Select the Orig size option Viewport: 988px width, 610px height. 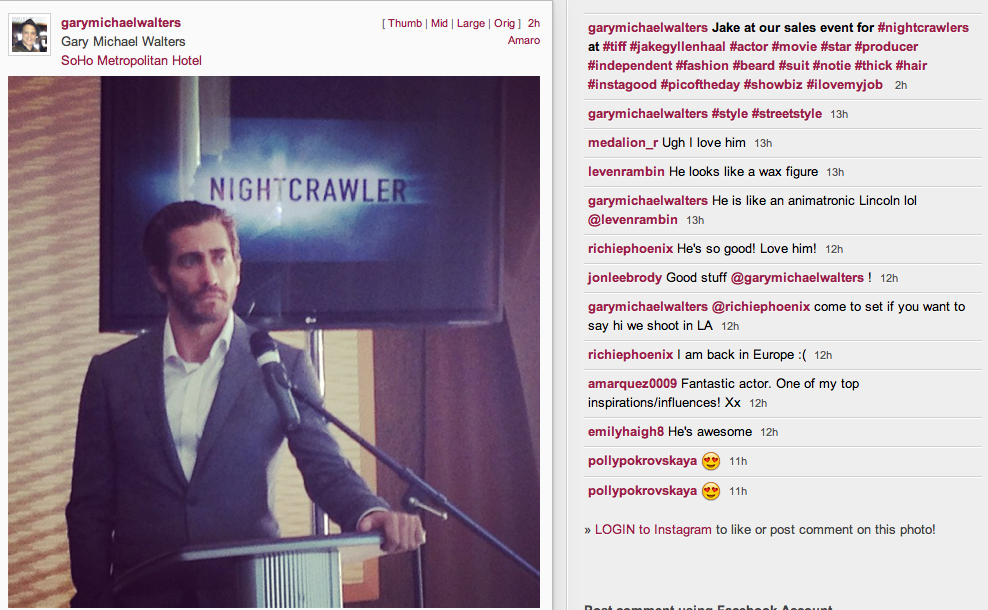point(504,23)
